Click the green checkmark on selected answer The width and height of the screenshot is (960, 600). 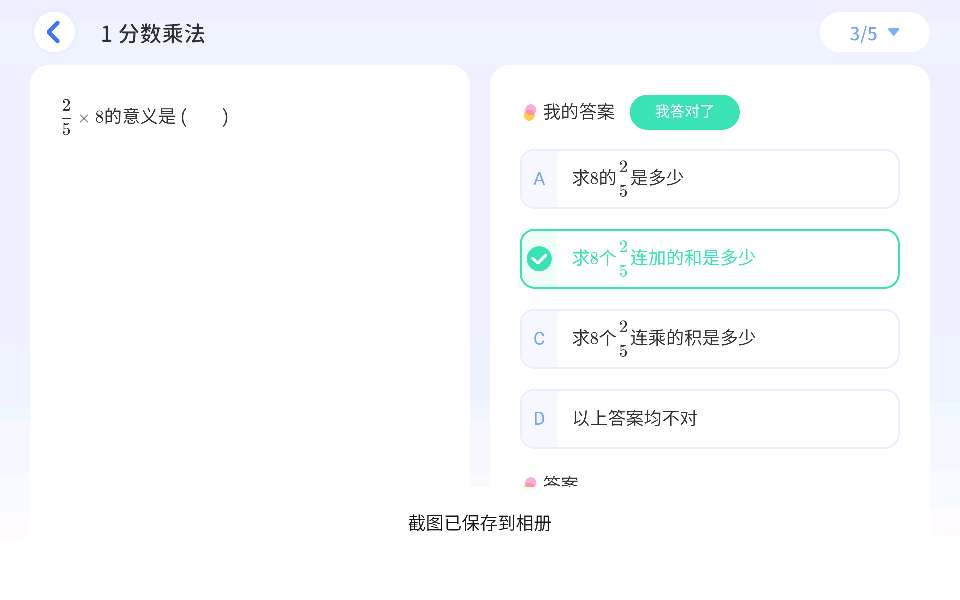[x=539, y=259]
